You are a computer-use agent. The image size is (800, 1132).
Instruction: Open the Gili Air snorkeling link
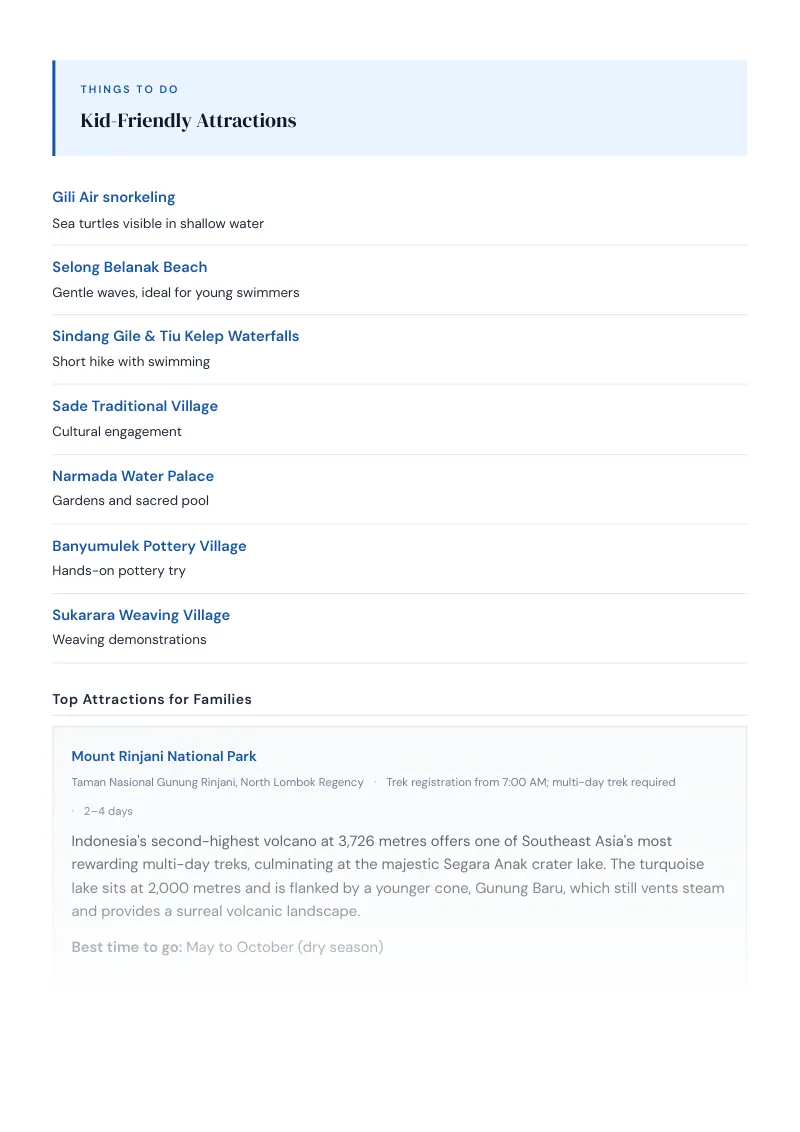[113, 197]
